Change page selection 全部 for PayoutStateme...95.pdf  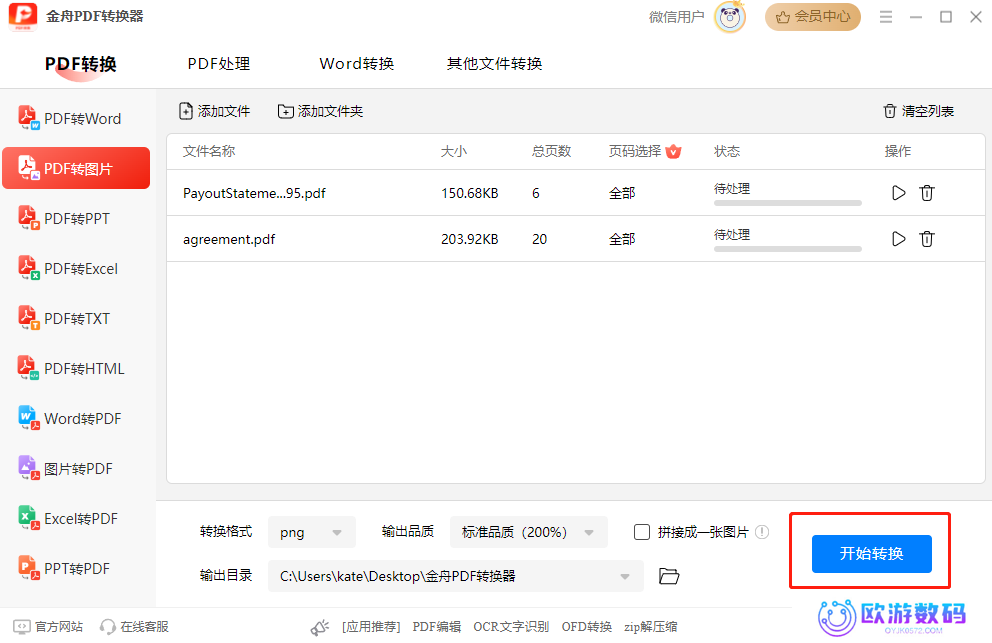[x=622, y=193]
